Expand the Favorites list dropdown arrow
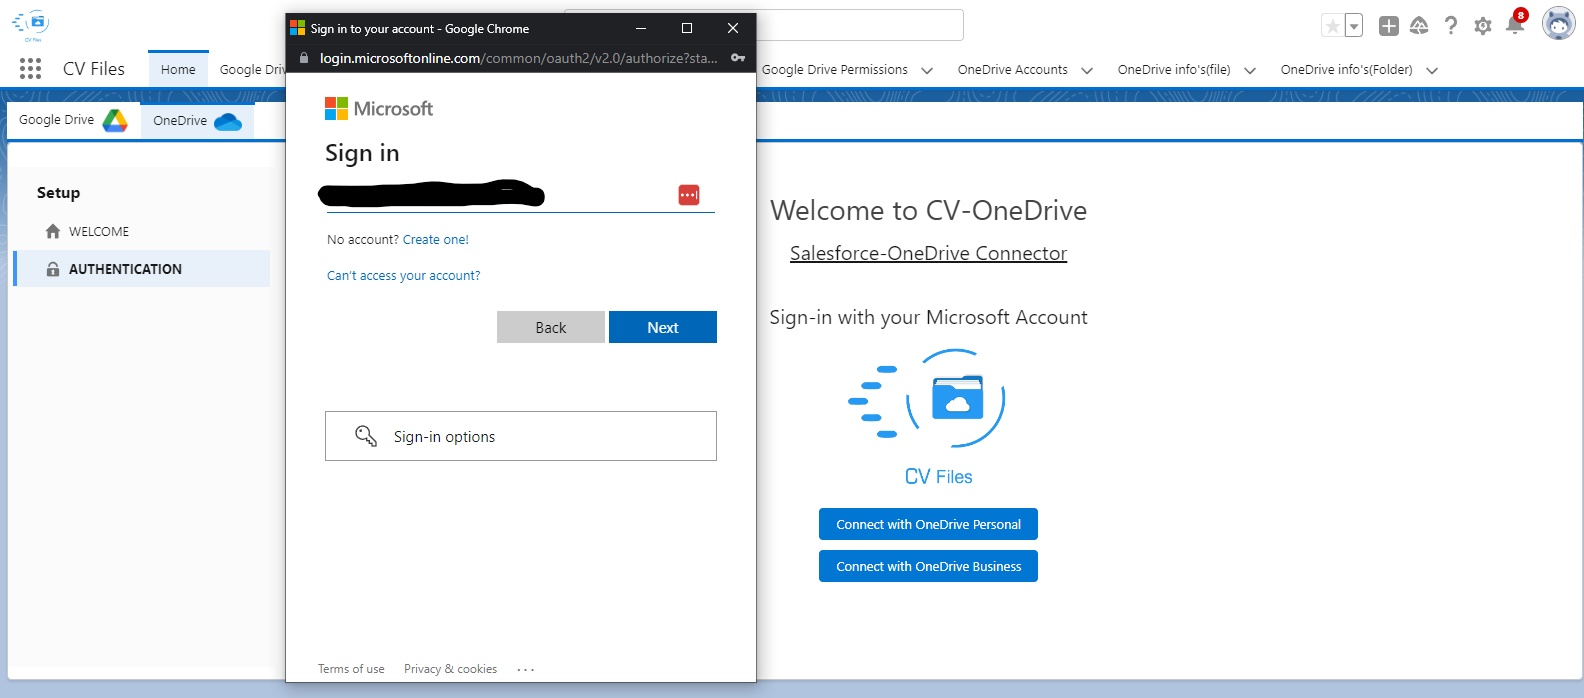1584x698 pixels. (1354, 26)
